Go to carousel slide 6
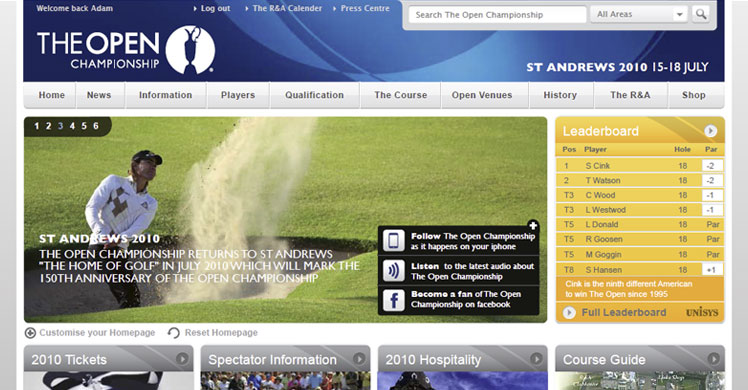748x390 pixels. coord(96,126)
